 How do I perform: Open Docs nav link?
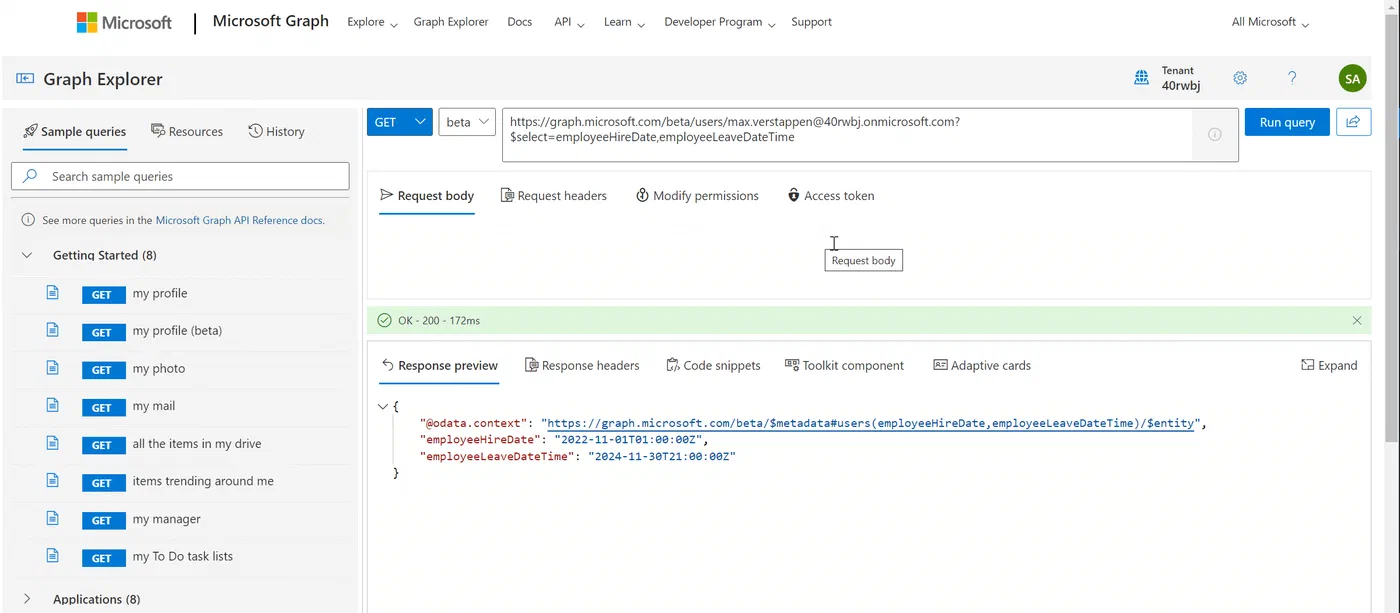pyautogui.click(x=520, y=22)
